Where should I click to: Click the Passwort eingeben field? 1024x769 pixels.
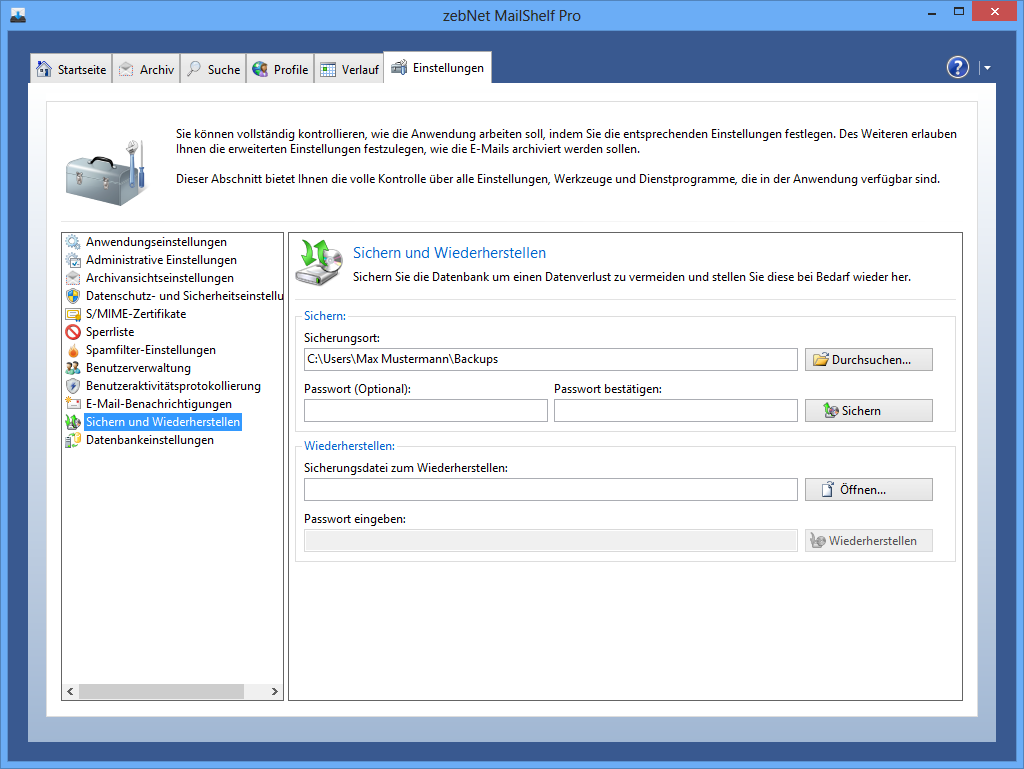point(551,541)
